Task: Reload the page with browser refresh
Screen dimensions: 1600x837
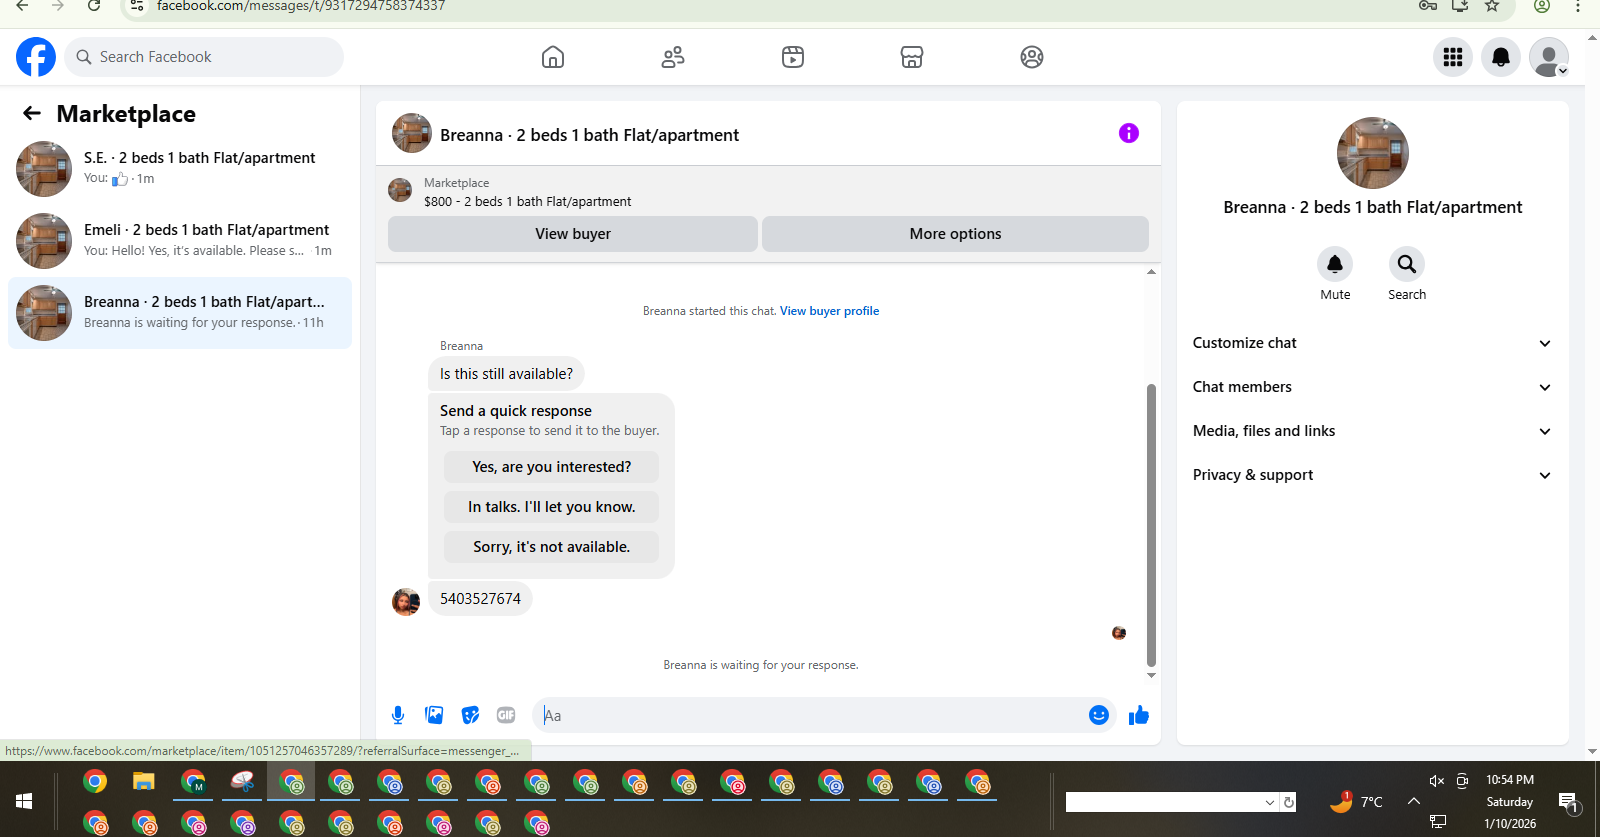Action: point(94,6)
